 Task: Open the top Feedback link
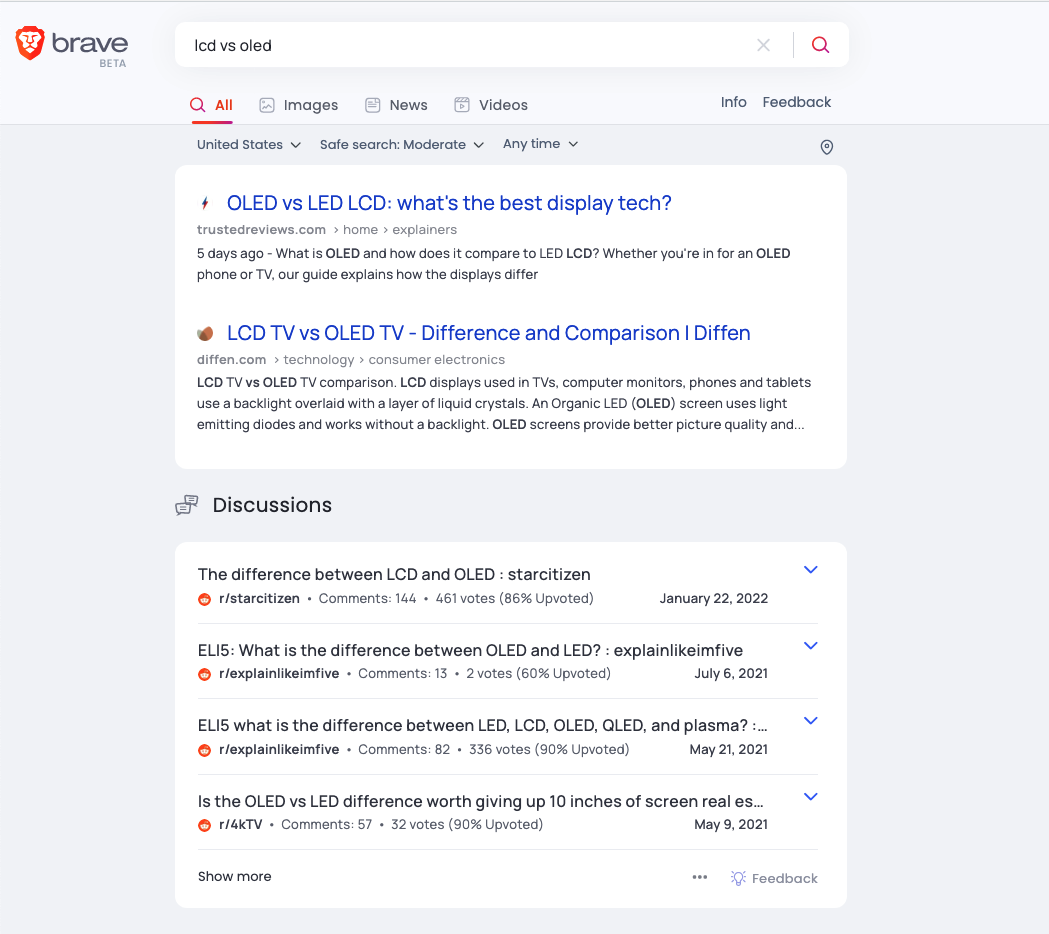pos(796,102)
